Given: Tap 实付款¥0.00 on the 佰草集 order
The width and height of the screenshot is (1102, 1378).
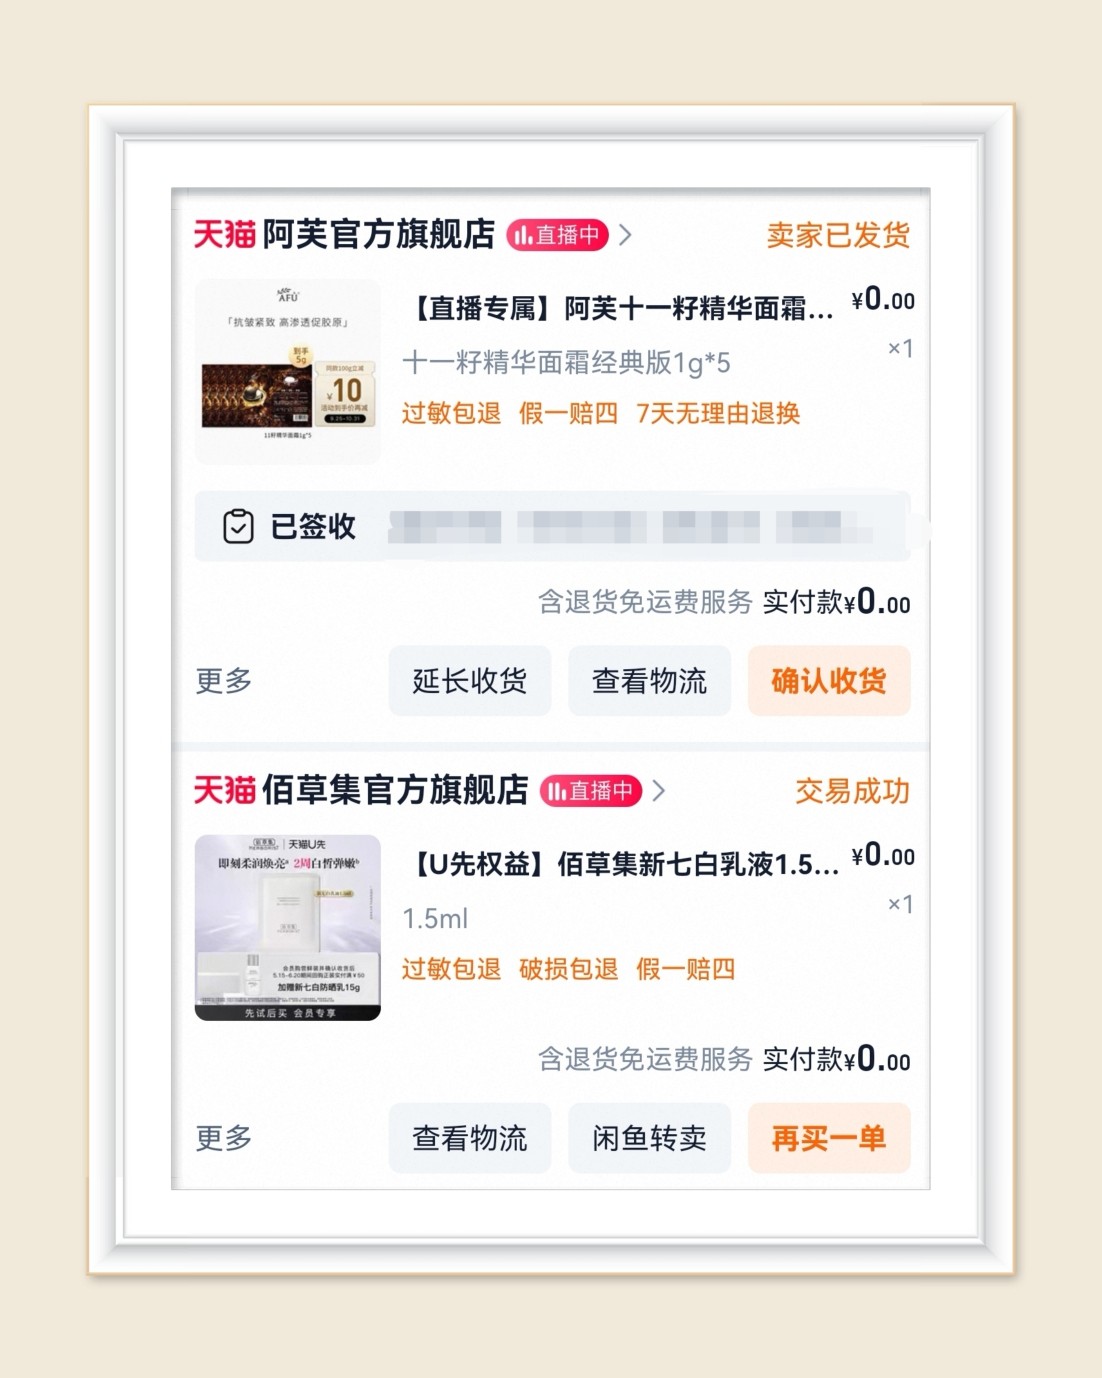Looking at the screenshot, I should click(x=837, y=1059).
